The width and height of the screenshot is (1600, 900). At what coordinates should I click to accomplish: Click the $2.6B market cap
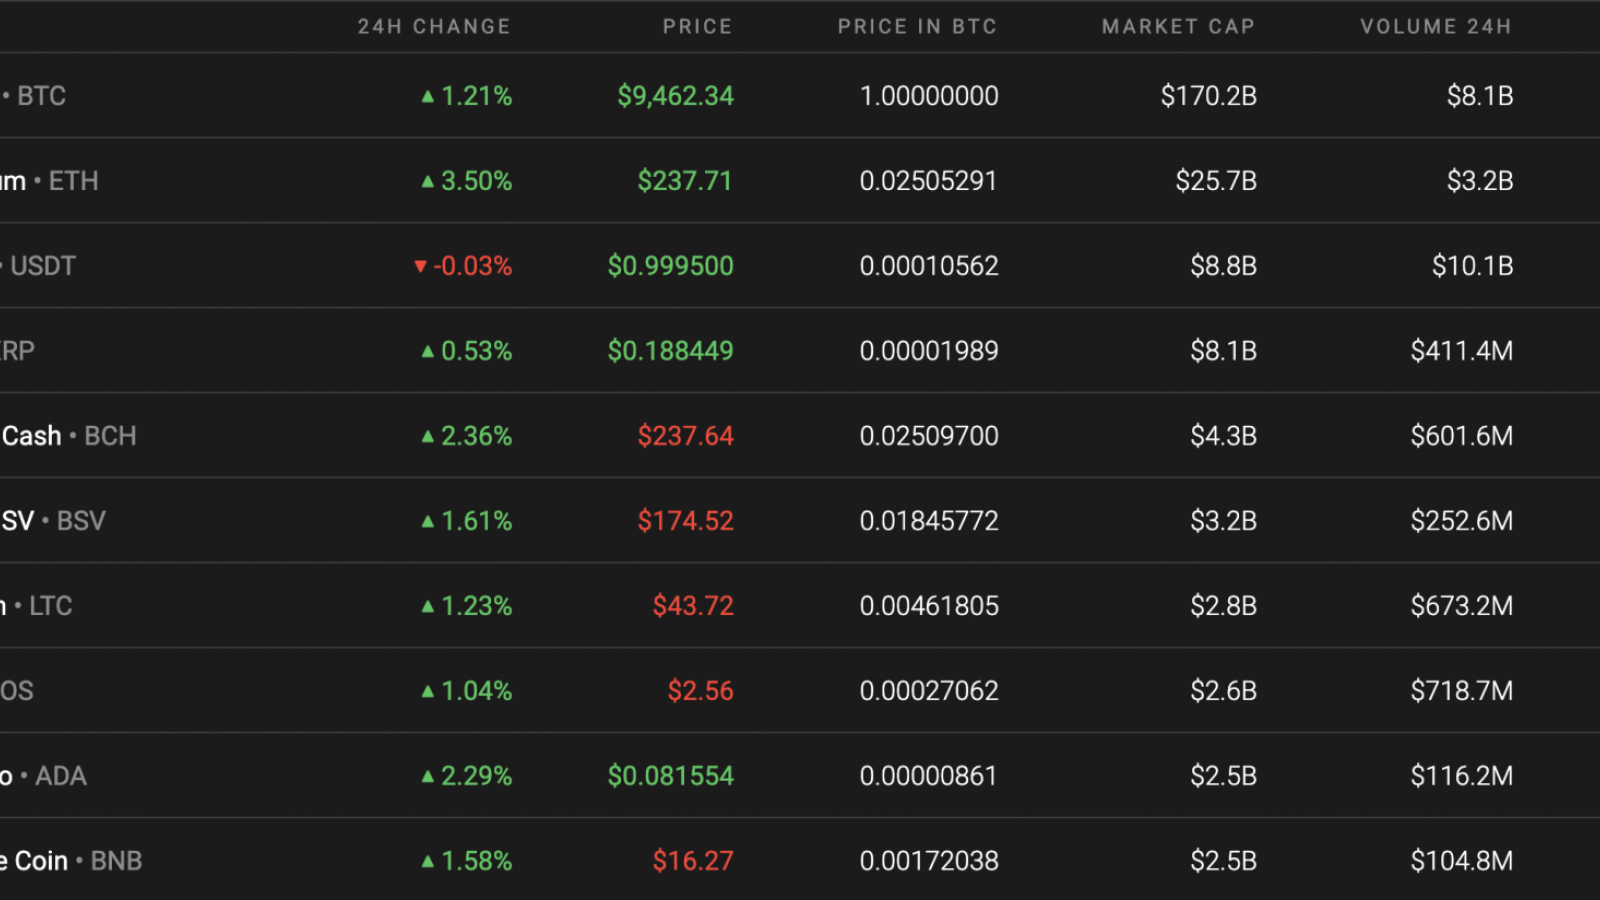click(1223, 691)
